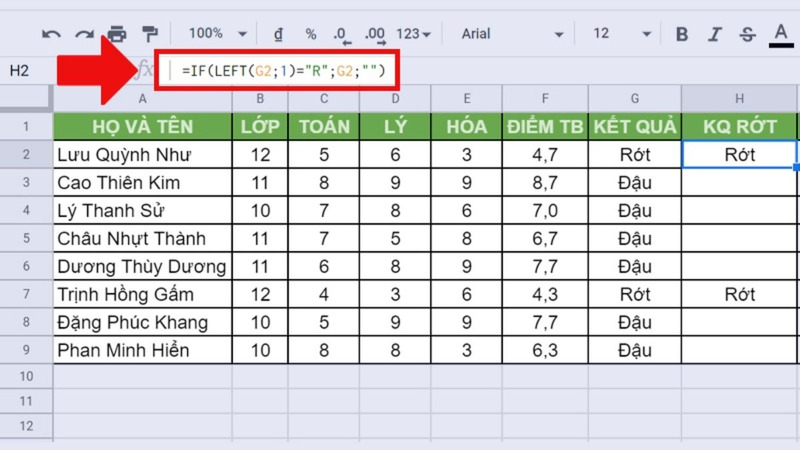
Task: Open the Arial font dropdown
Action: [x=510, y=34]
